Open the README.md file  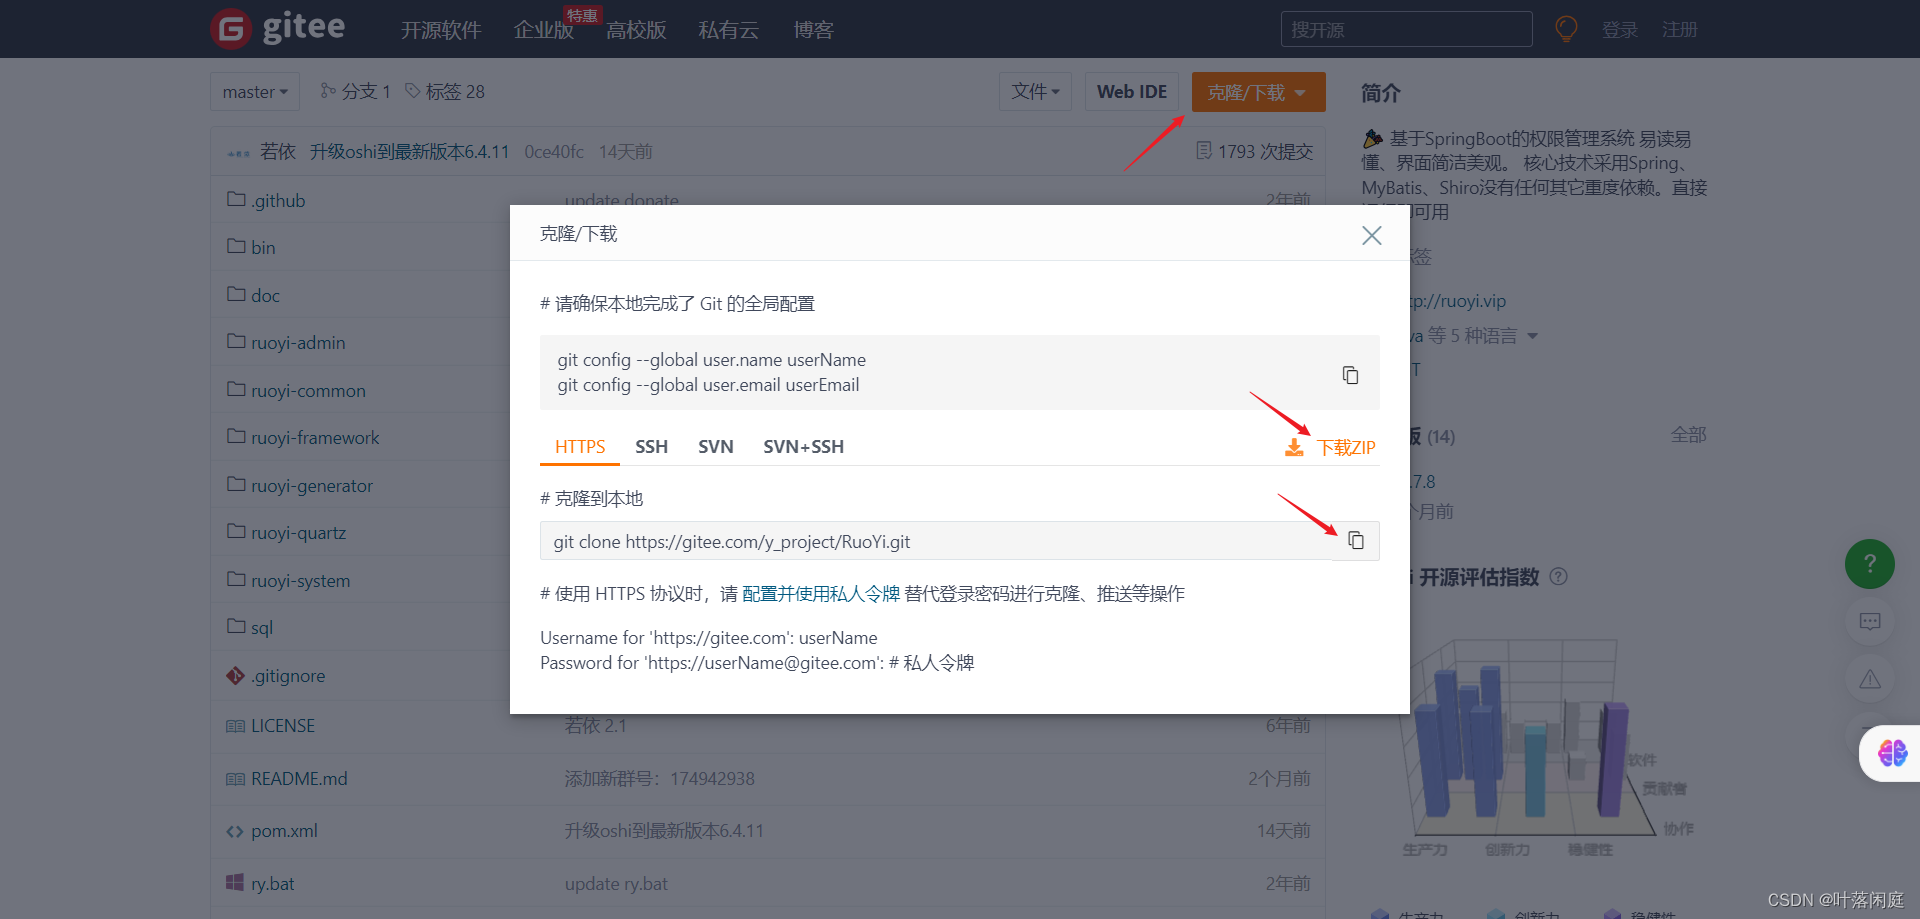tap(299, 779)
